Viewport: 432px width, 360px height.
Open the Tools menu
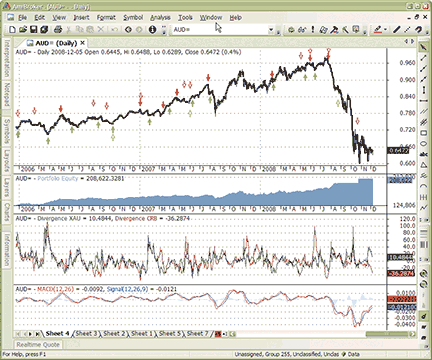(x=185, y=17)
